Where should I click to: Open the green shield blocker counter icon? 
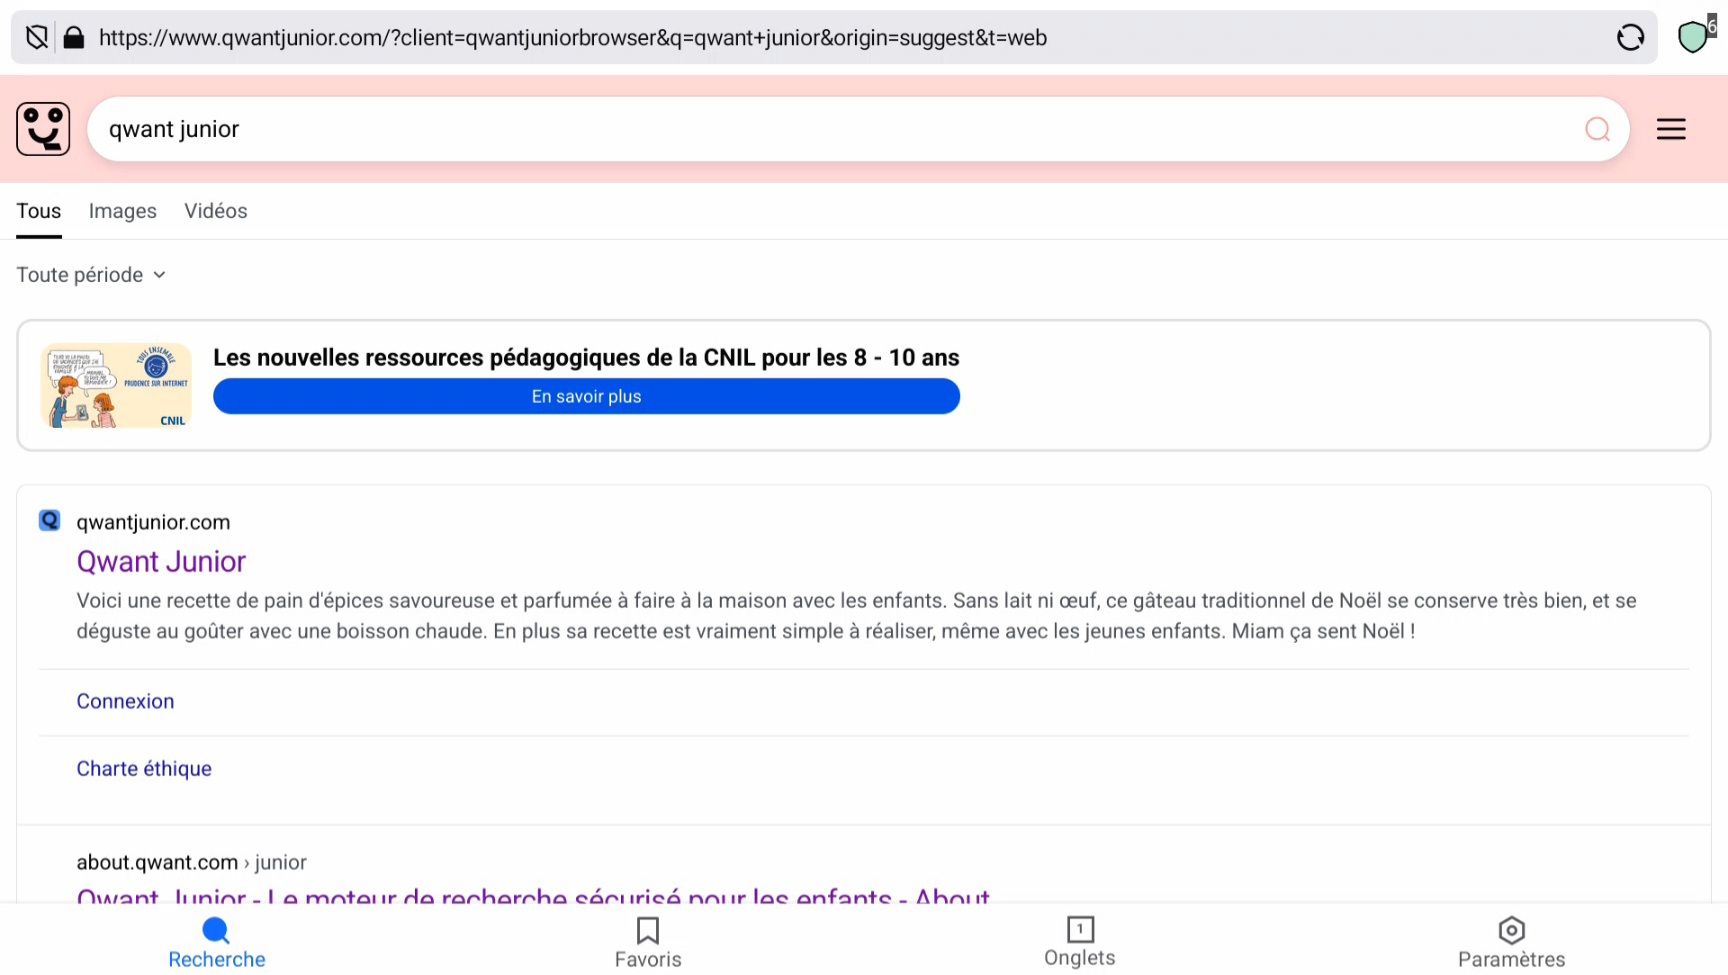tap(1695, 36)
